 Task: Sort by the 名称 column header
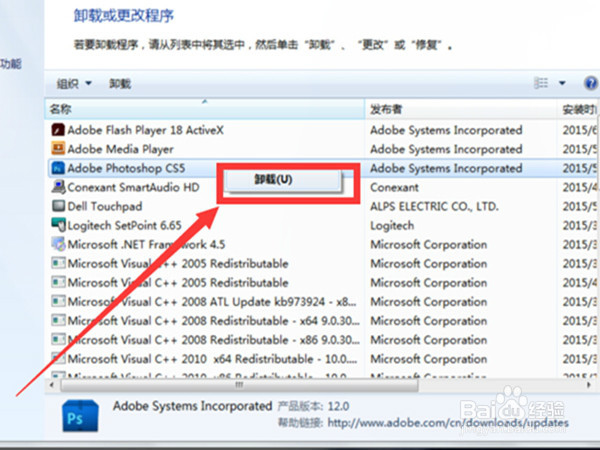coord(205,109)
